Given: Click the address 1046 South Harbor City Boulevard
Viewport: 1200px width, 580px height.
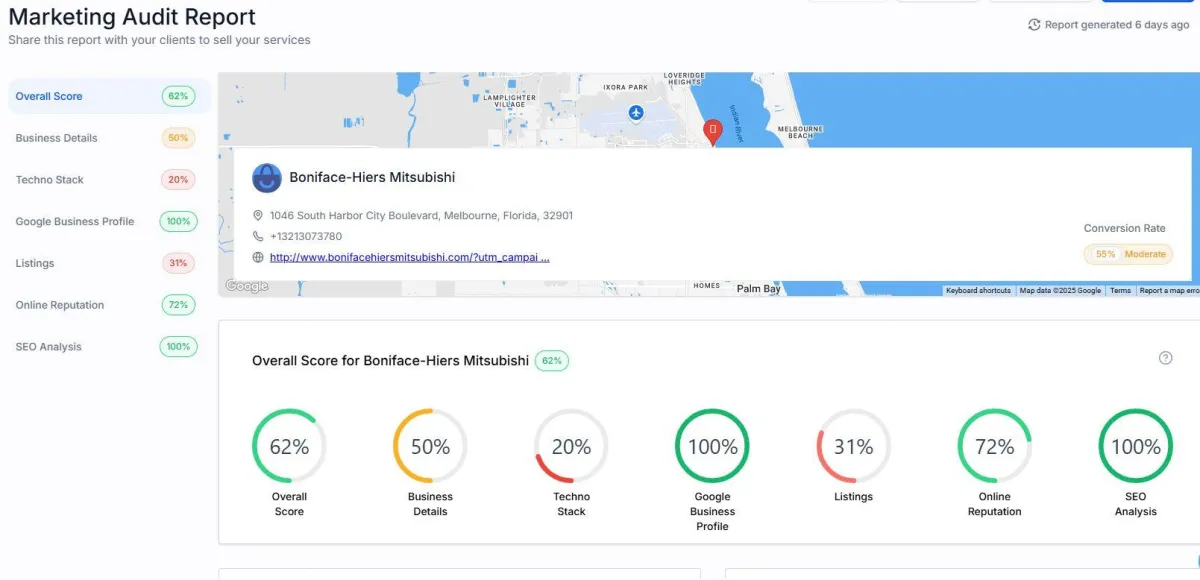Looking at the screenshot, I should point(421,215).
